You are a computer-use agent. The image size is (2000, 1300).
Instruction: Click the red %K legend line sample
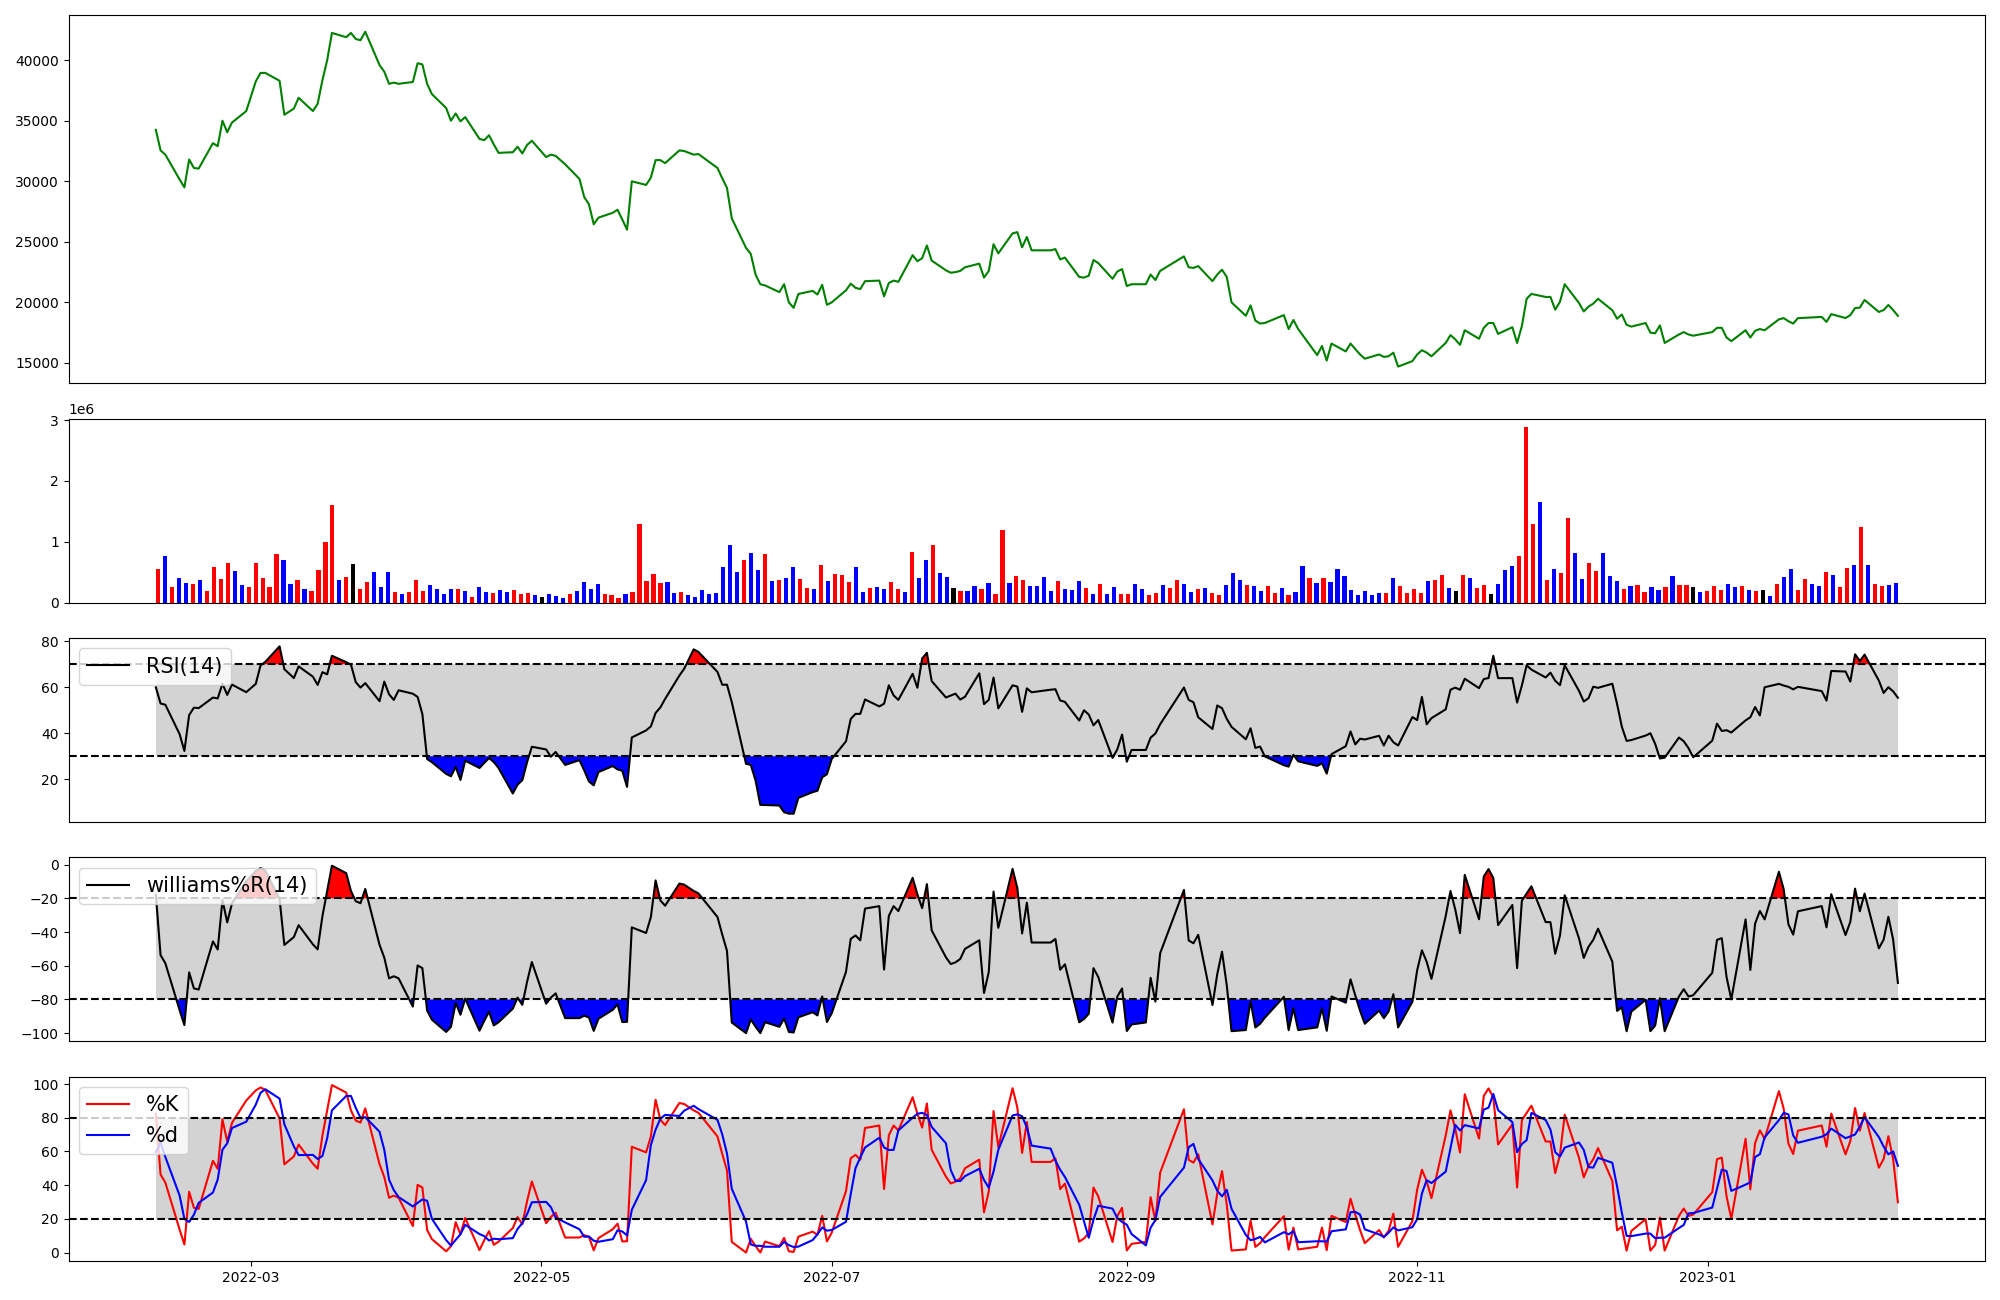pos(110,1104)
